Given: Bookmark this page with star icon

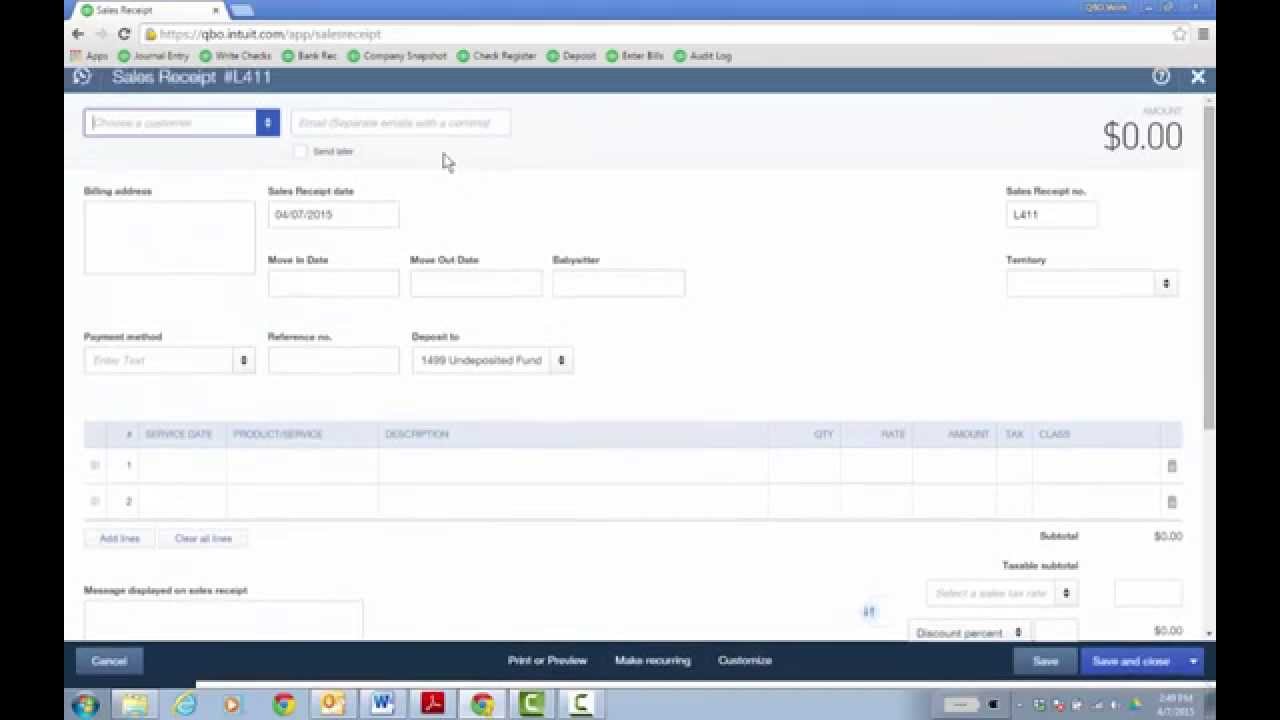Looking at the screenshot, I should [x=1180, y=33].
